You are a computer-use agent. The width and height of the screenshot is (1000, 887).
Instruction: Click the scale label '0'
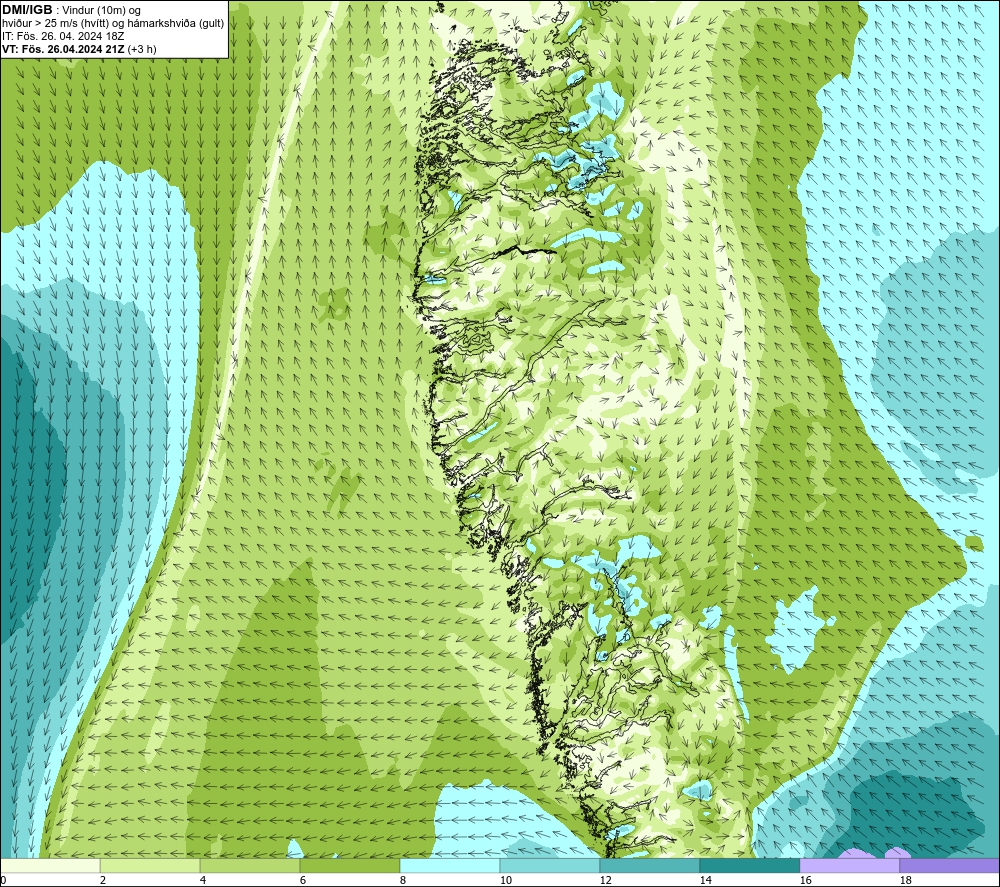[x=4, y=880]
